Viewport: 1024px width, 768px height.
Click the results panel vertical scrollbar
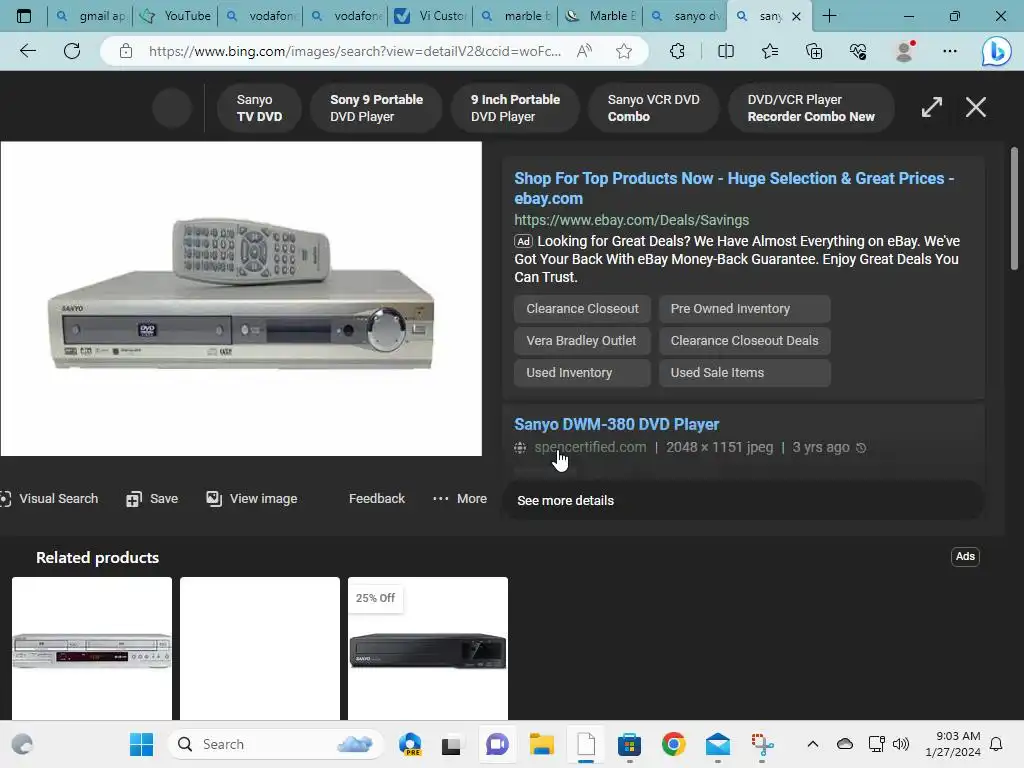point(1014,209)
